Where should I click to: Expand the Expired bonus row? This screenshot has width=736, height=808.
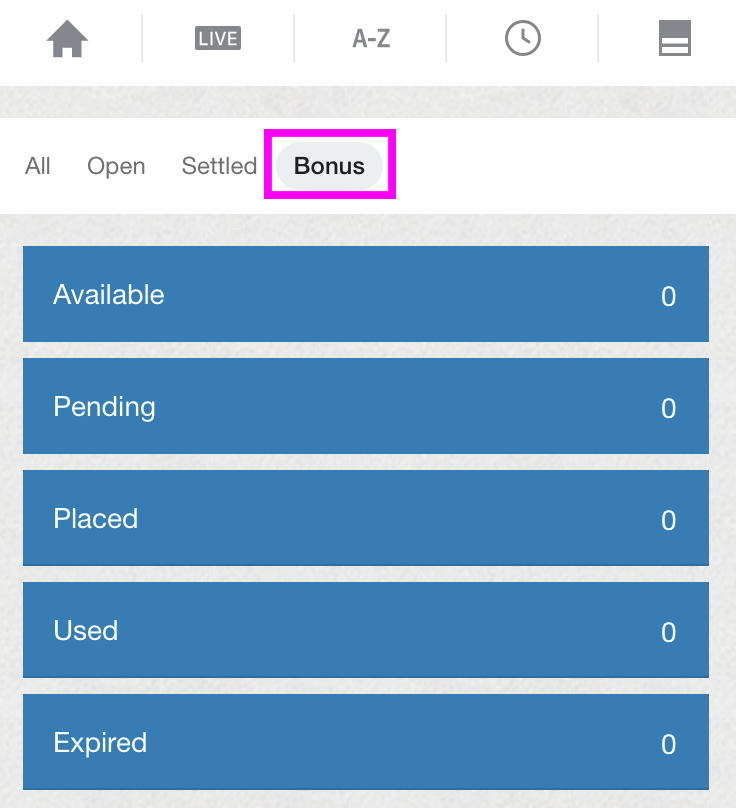click(x=366, y=742)
